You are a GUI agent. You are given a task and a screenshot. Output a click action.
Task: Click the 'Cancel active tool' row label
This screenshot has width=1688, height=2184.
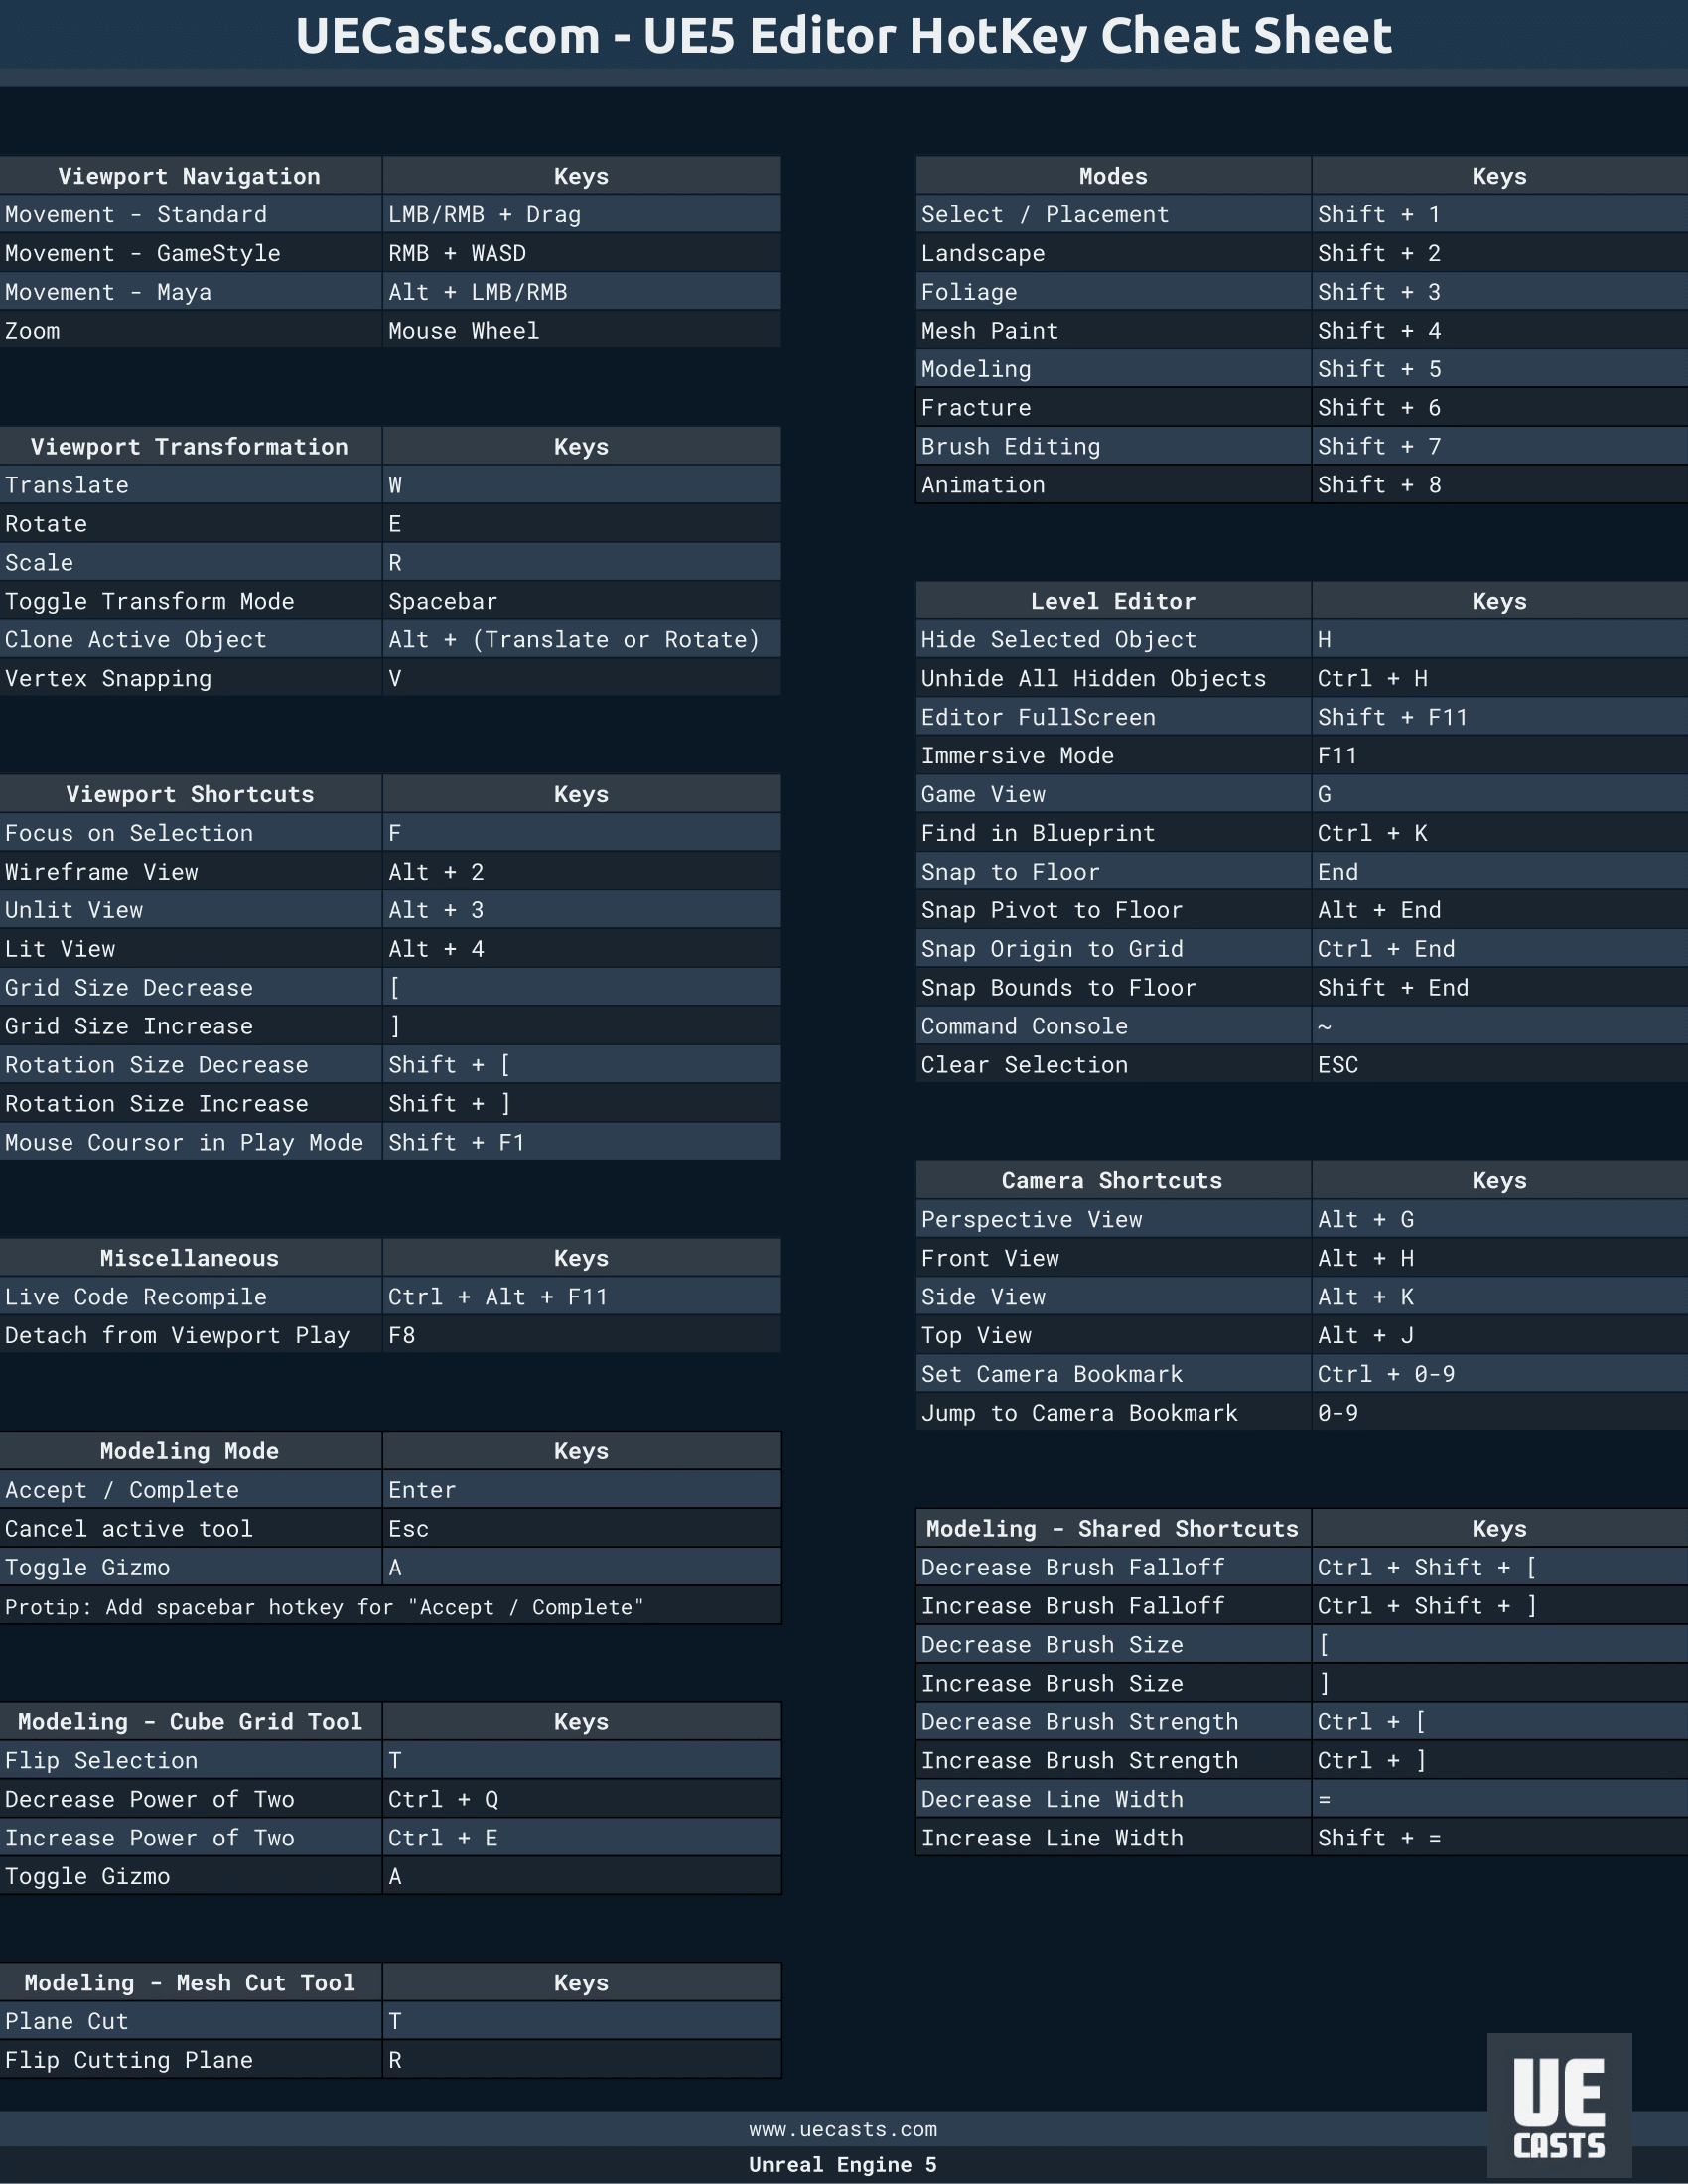pyautogui.click(x=190, y=1529)
